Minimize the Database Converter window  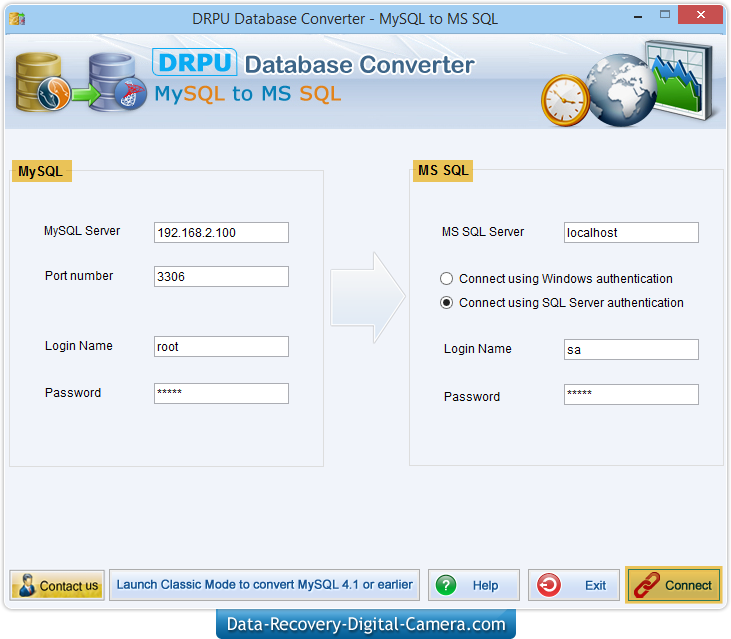[x=638, y=17]
